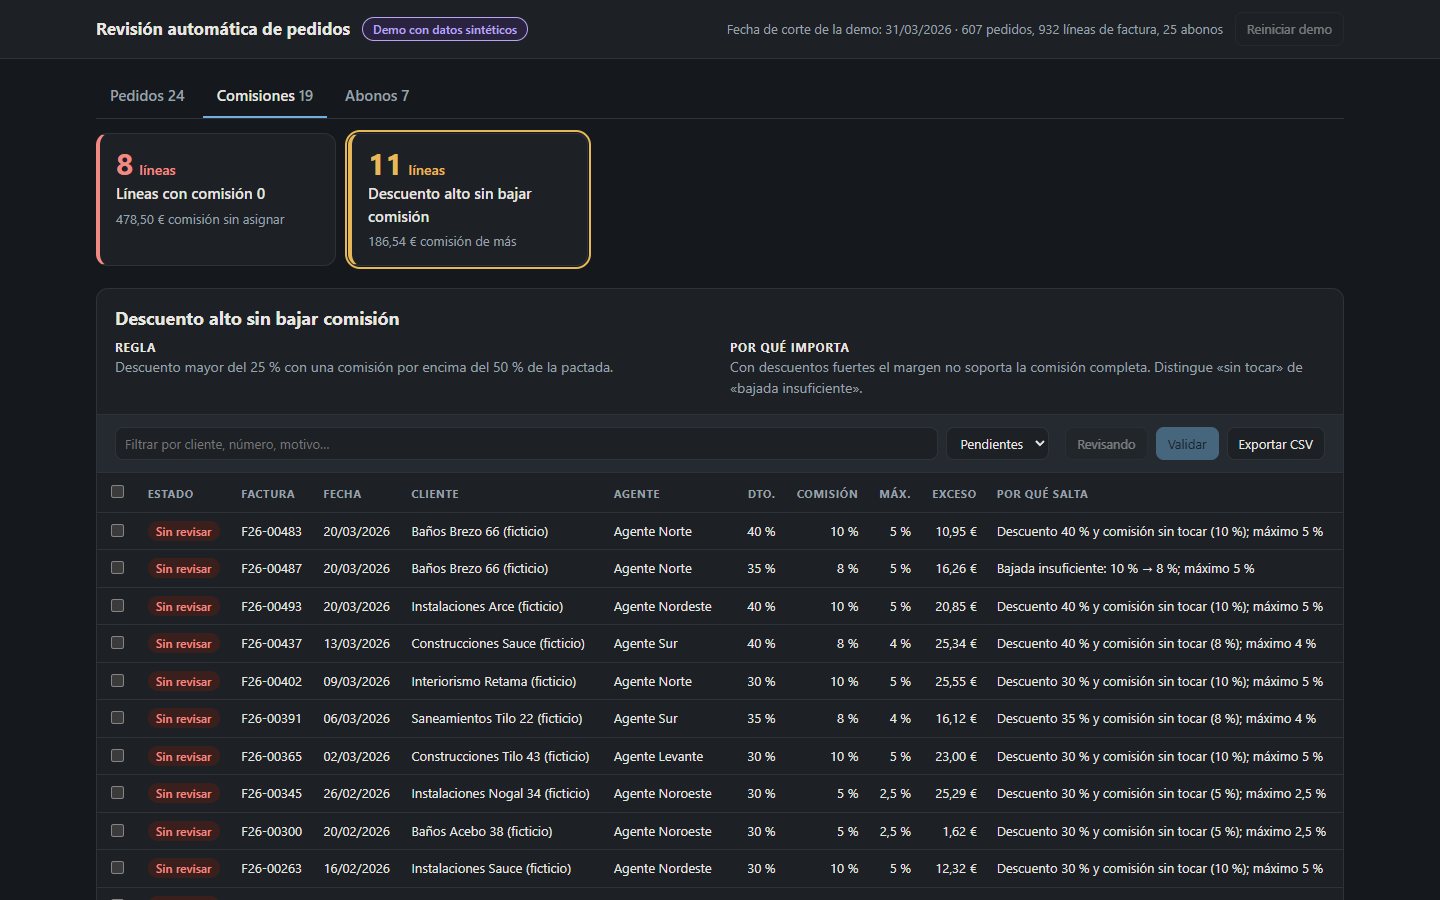The width and height of the screenshot is (1440, 900).
Task: Check the row for invoice F26-00345
Action: point(118,793)
